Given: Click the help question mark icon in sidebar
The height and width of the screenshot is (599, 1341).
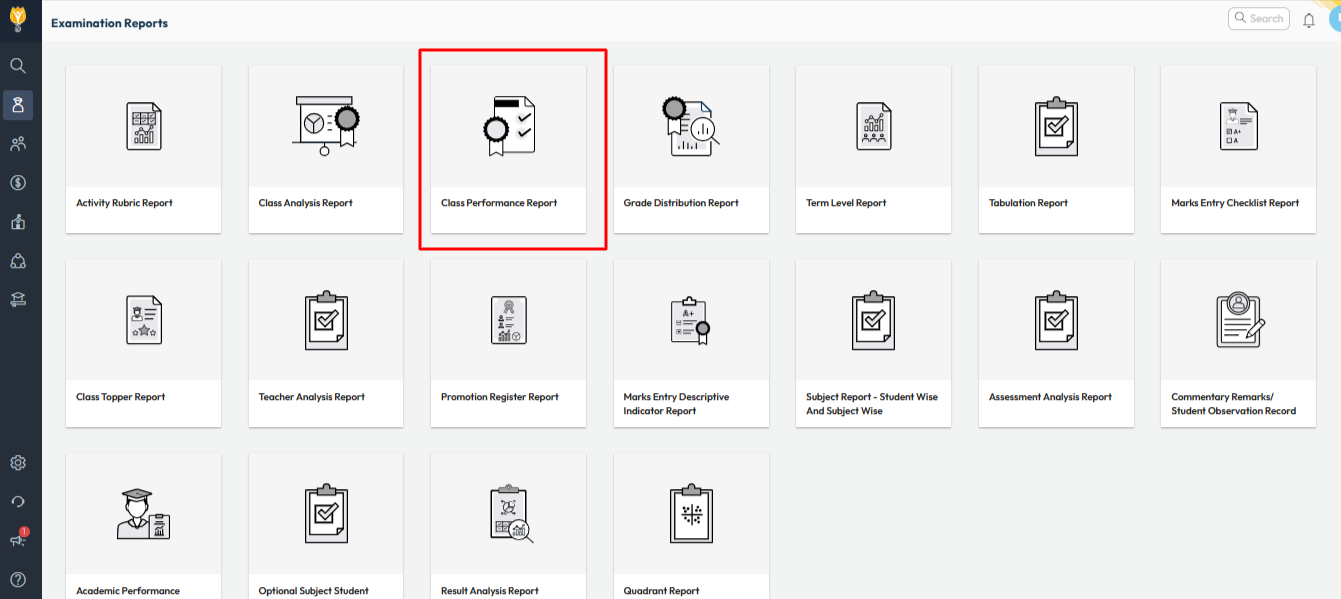Looking at the screenshot, I should pyautogui.click(x=18, y=579).
